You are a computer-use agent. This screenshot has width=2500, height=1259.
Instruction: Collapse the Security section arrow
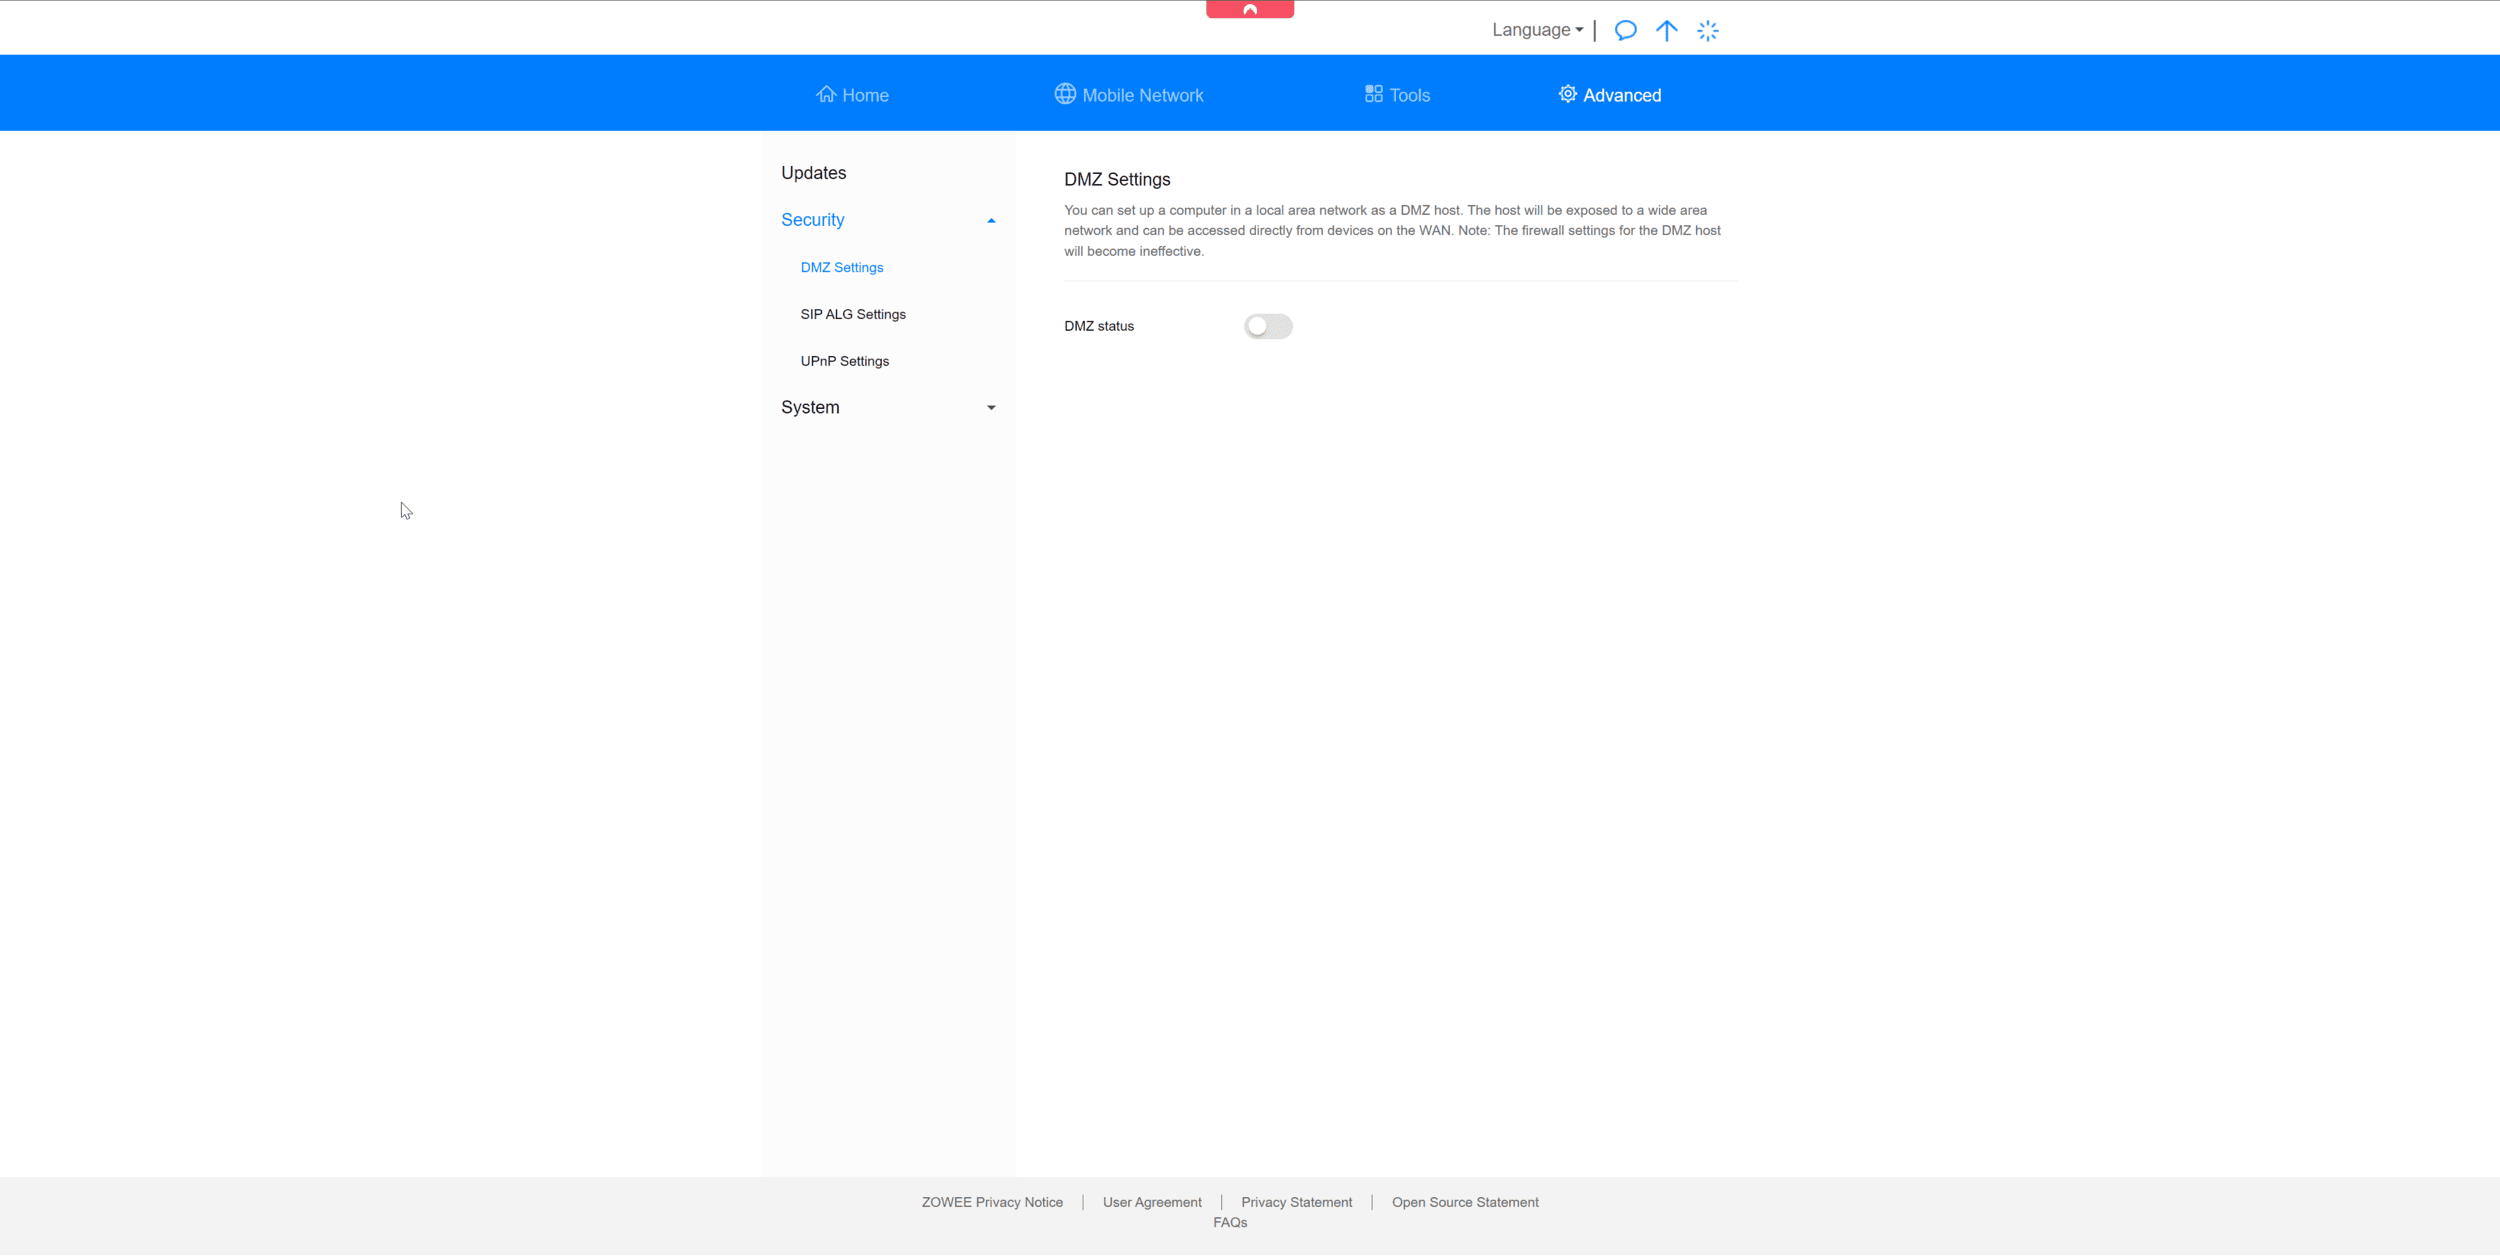[x=991, y=221]
